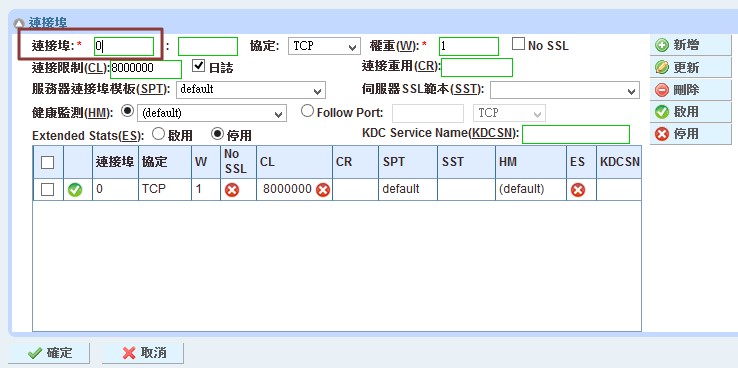Click the second port range input field
Image resolution: width=738 pixels, height=368 pixels.
click(x=208, y=46)
